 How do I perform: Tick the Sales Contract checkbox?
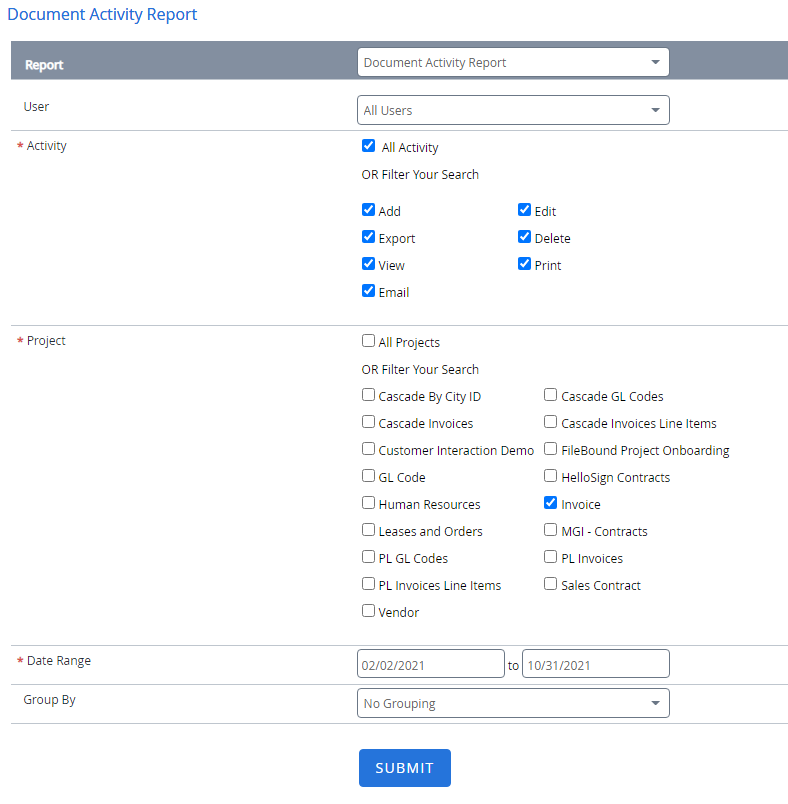click(x=551, y=584)
